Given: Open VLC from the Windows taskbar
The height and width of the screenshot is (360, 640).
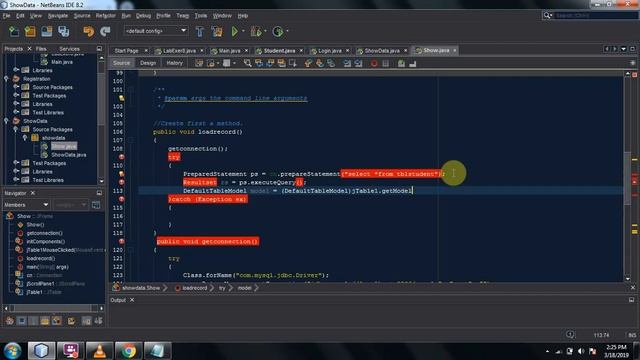Looking at the screenshot, I should (99, 351).
